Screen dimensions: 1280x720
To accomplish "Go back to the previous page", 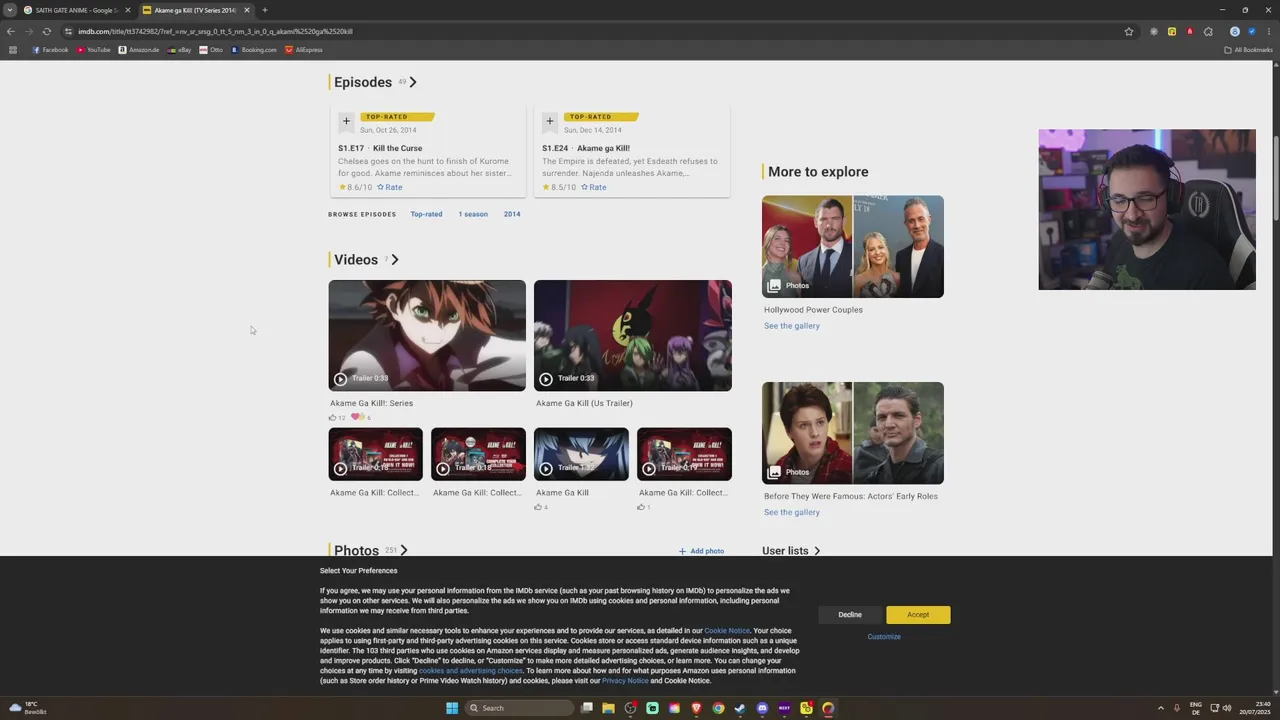I will (x=11, y=31).
